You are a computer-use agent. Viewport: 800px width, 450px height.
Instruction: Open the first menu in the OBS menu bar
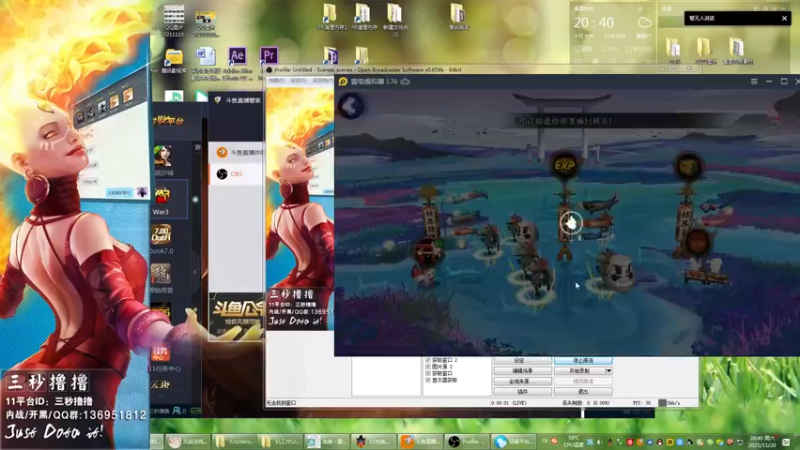coord(276,81)
